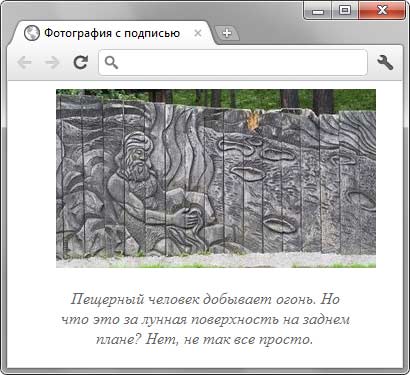Select the Фотография с подписью tab
410x375 pixels.
(x=113, y=33)
